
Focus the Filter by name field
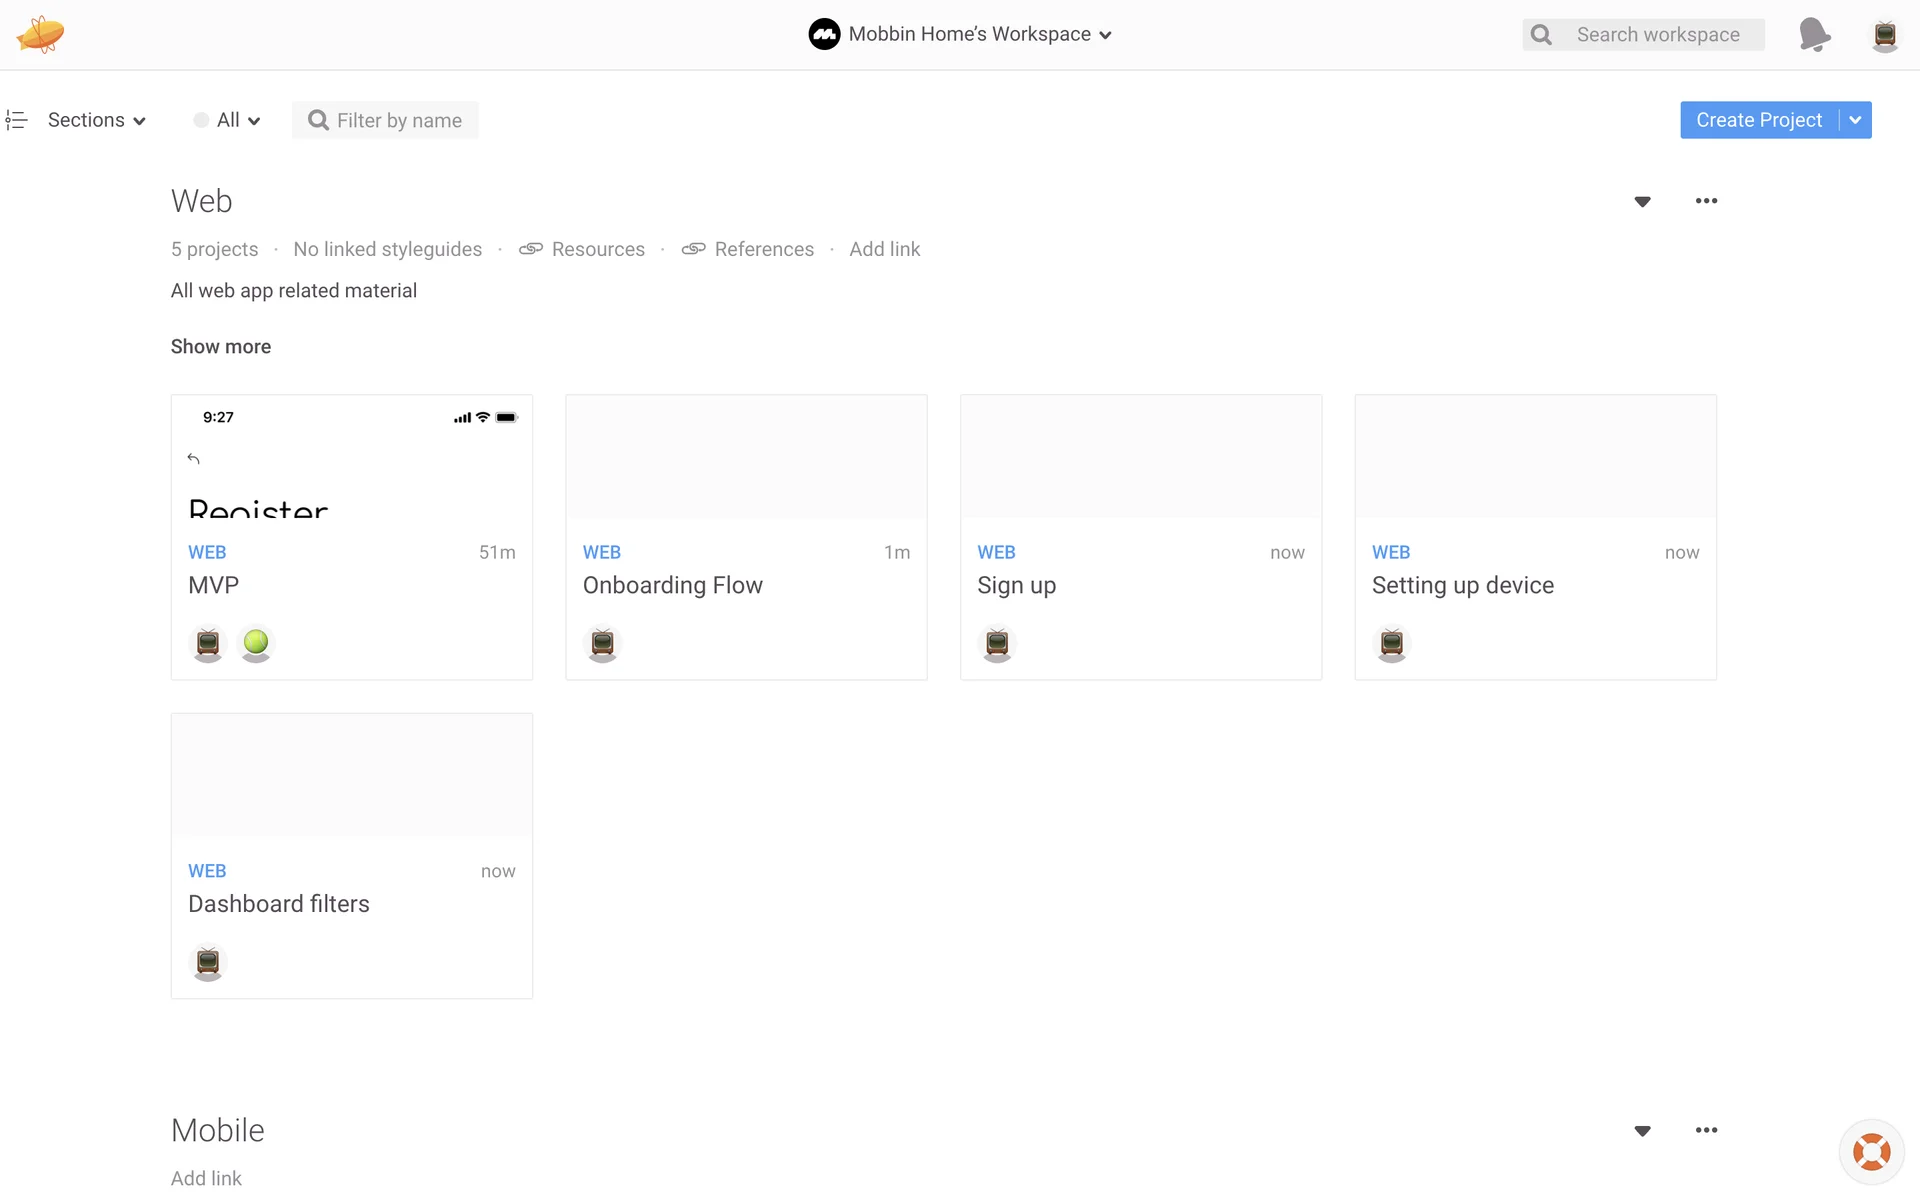click(x=398, y=120)
